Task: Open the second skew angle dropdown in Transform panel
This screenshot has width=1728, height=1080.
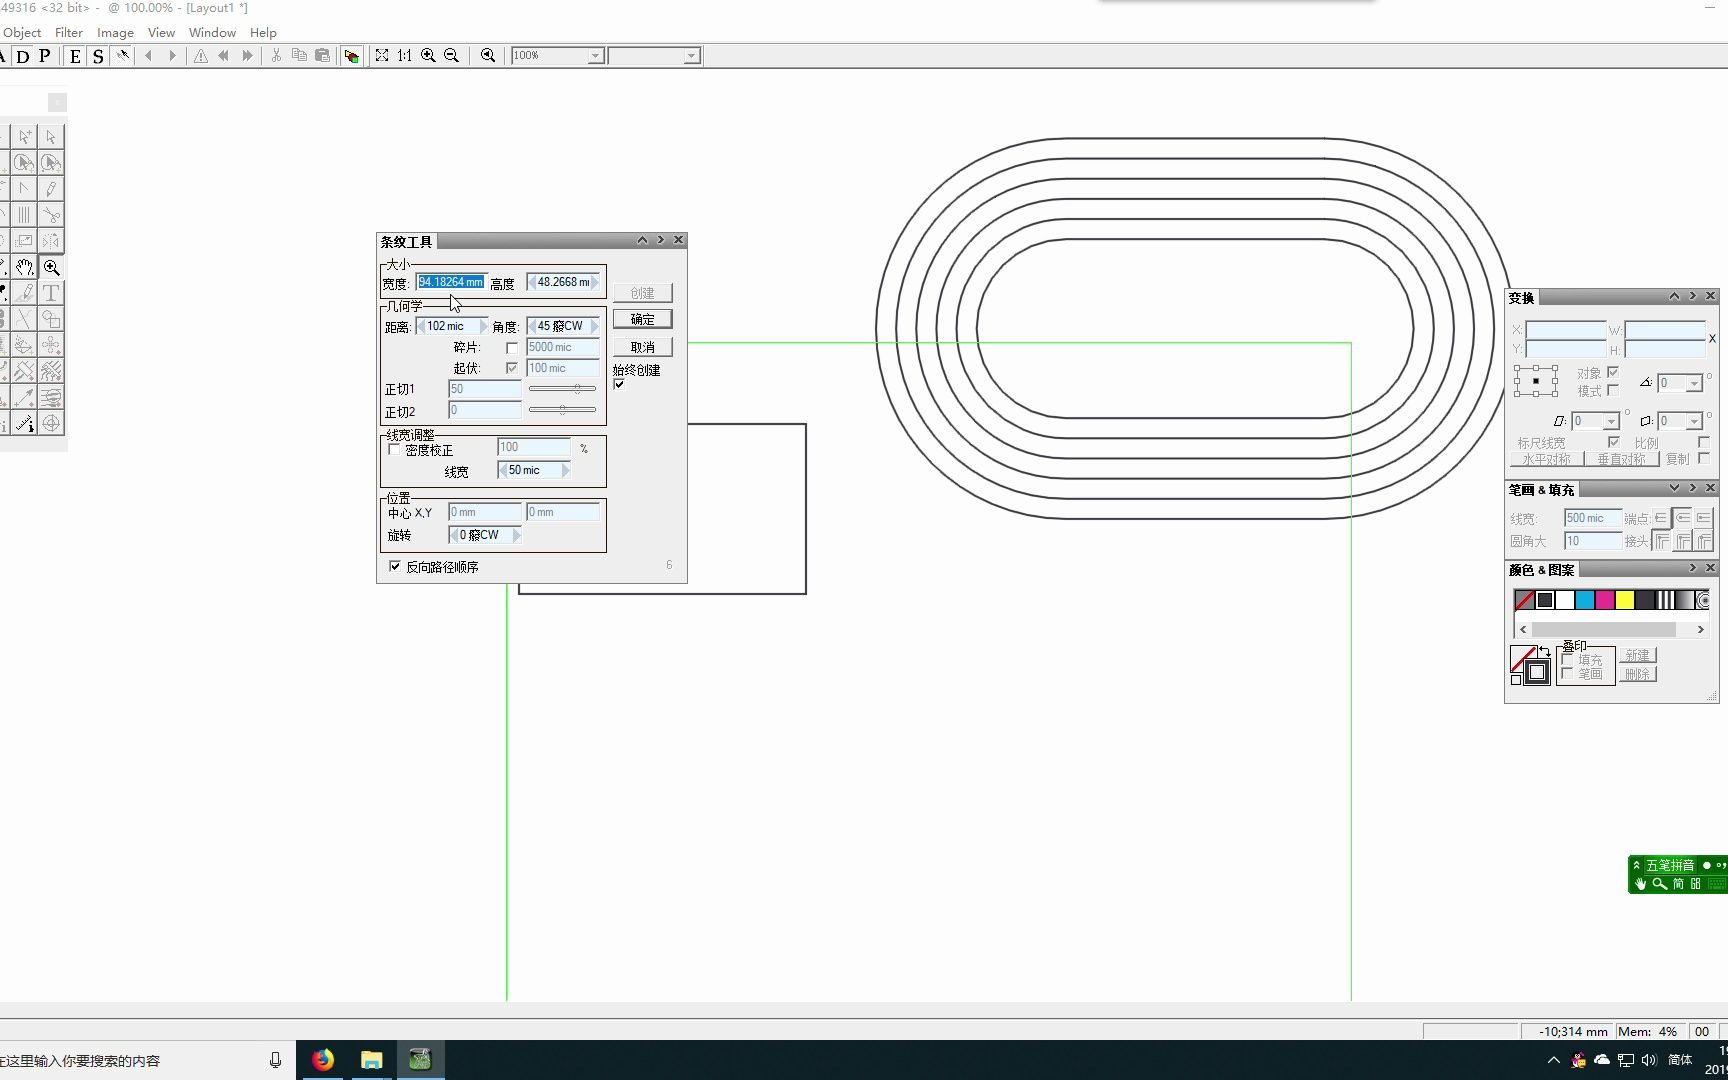Action: (1694, 422)
